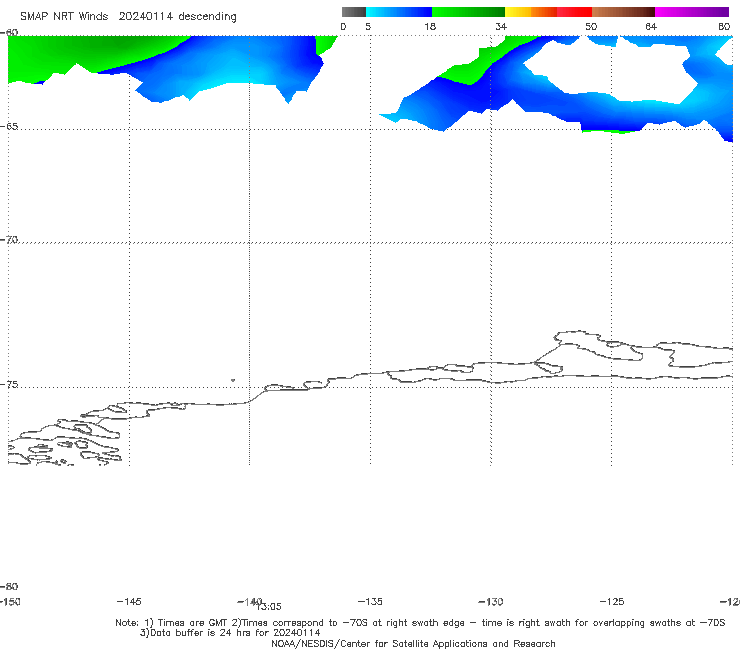This screenshot has height=650, width=740.
Task: Click the '-80' latitude label
Action: click(9, 586)
